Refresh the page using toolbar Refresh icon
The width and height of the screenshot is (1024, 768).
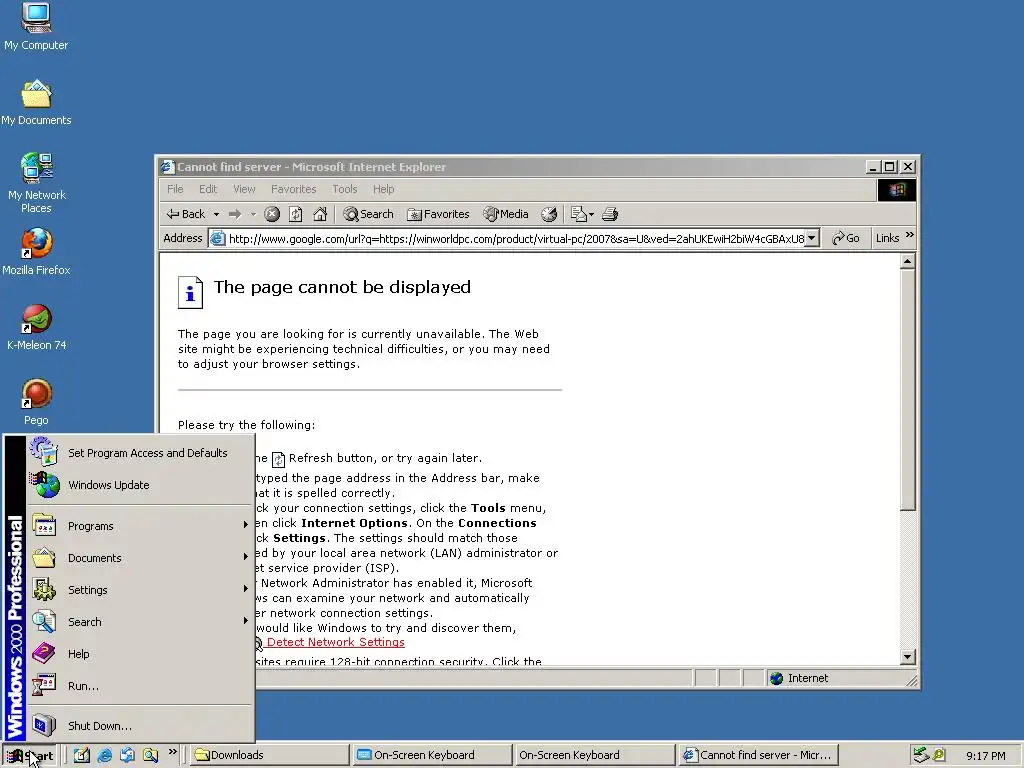coord(296,214)
